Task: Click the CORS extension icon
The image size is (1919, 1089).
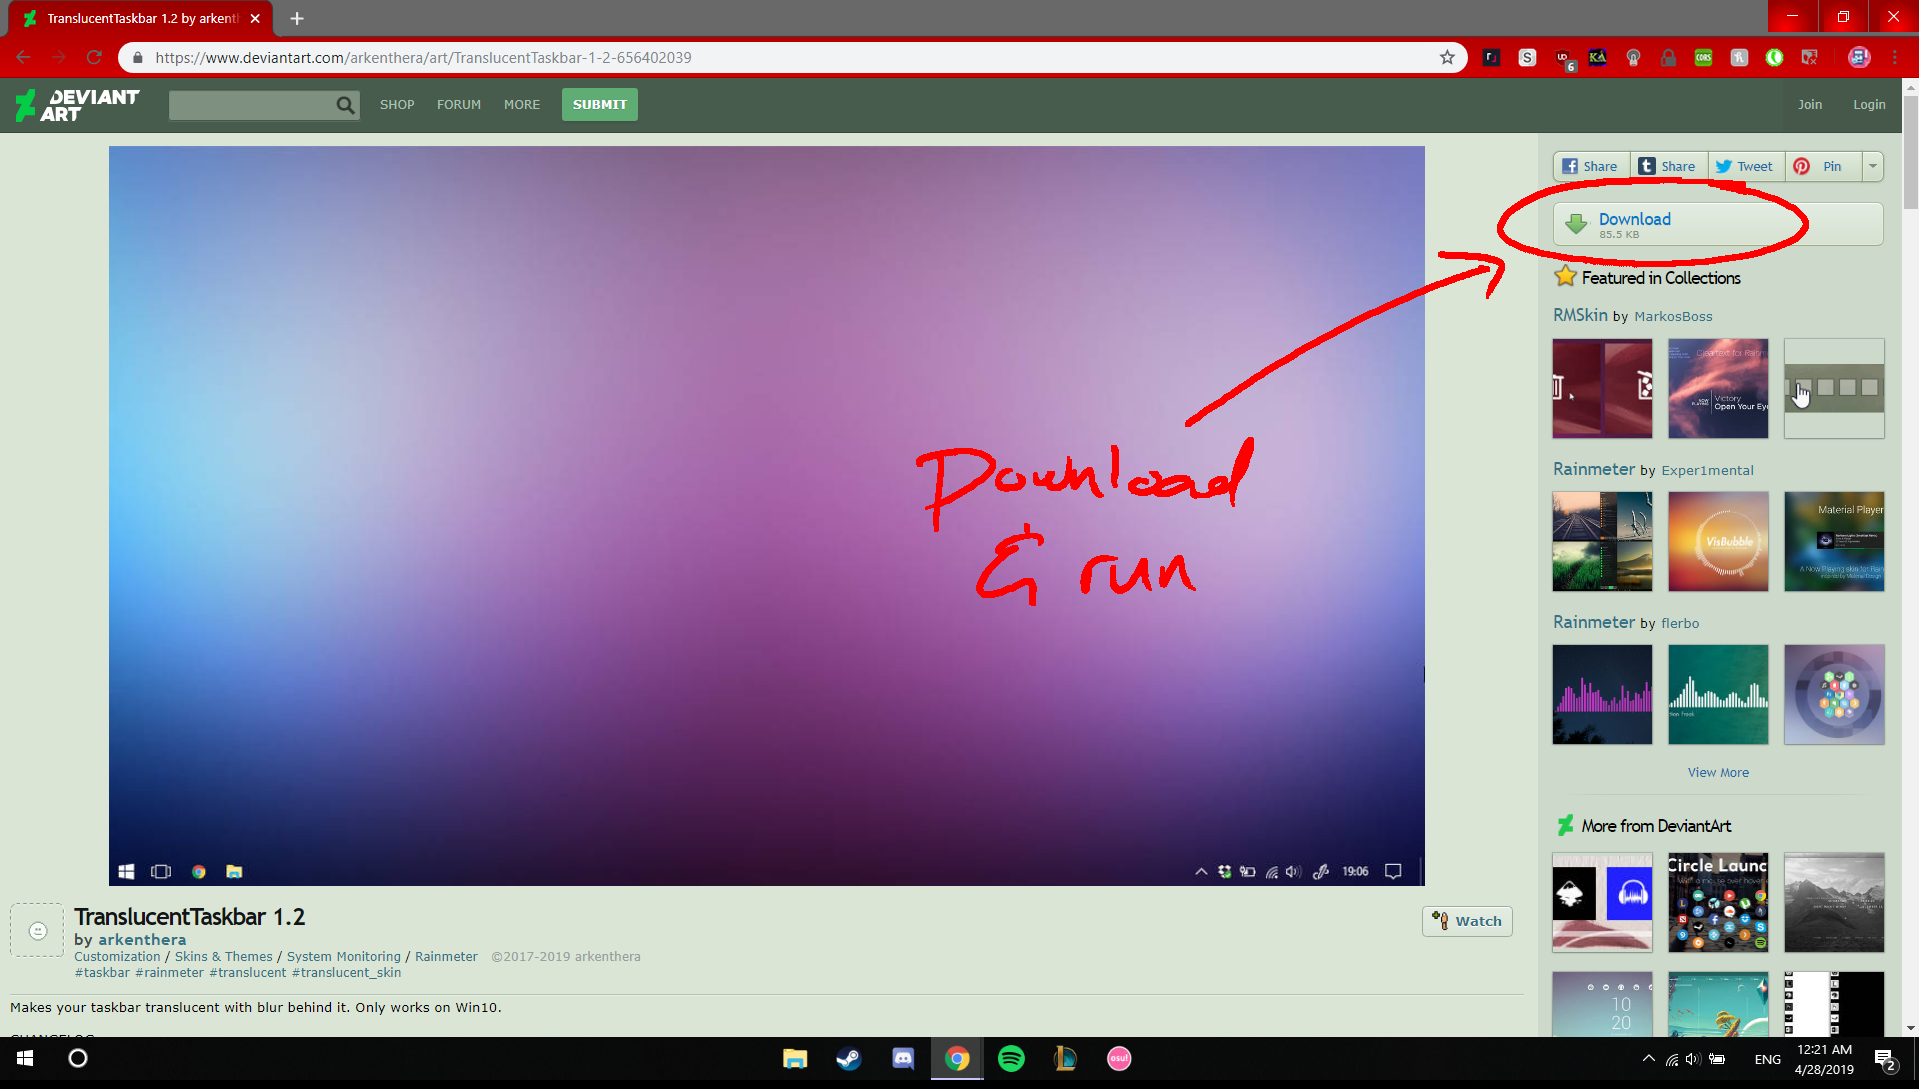Action: [1705, 57]
